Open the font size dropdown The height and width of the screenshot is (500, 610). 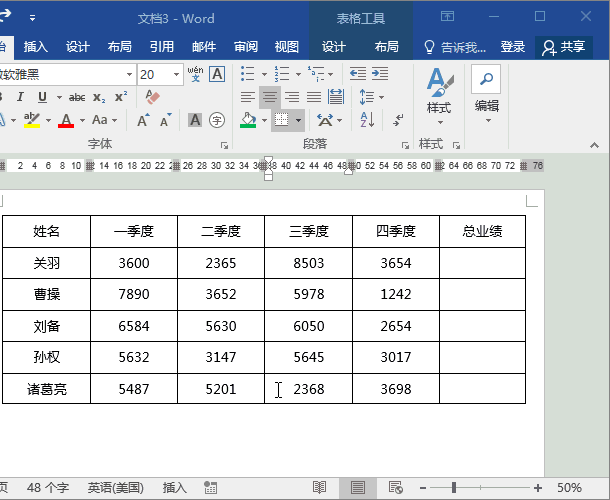[178, 75]
